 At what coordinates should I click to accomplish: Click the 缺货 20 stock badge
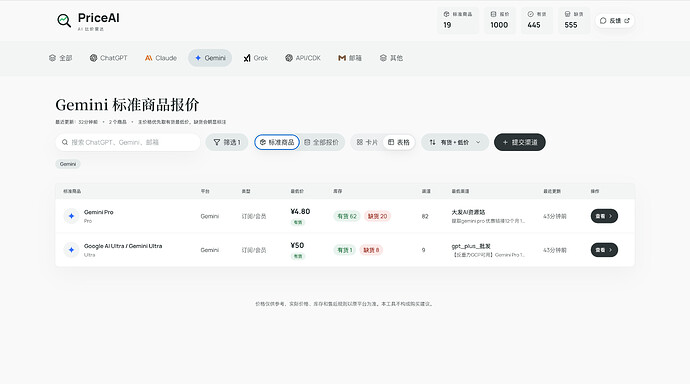[378, 216]
